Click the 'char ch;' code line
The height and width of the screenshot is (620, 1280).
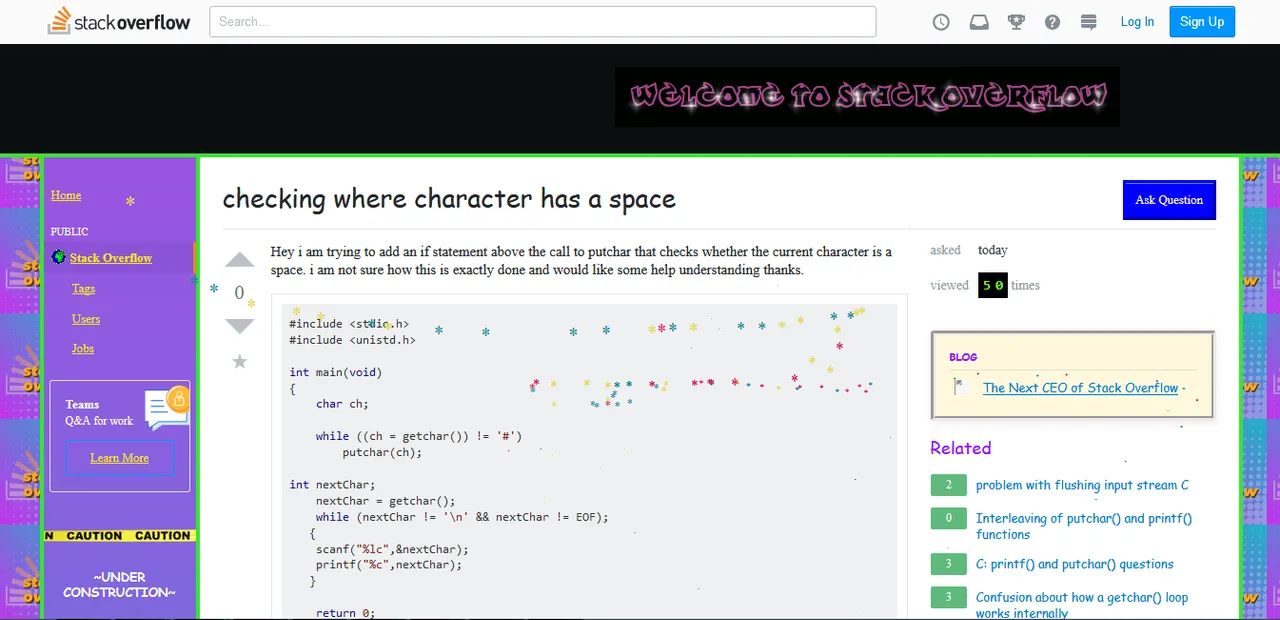click(x=342, y=404)
